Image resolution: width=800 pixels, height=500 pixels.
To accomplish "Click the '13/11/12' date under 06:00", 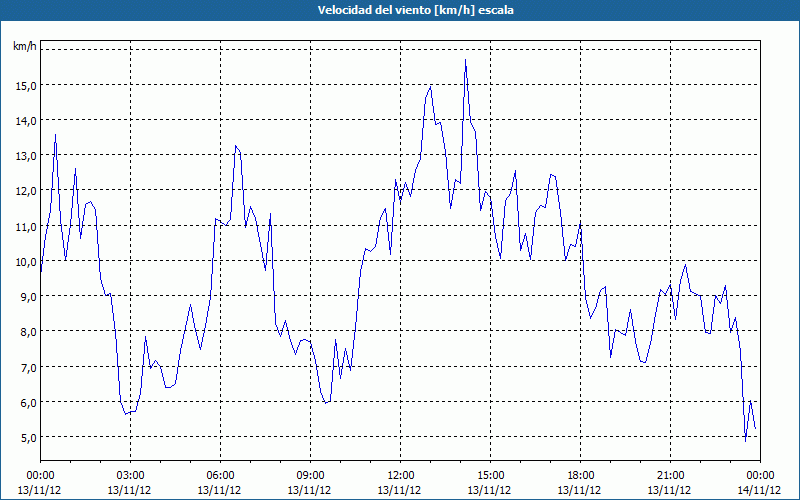I will [x=220, y=490].
